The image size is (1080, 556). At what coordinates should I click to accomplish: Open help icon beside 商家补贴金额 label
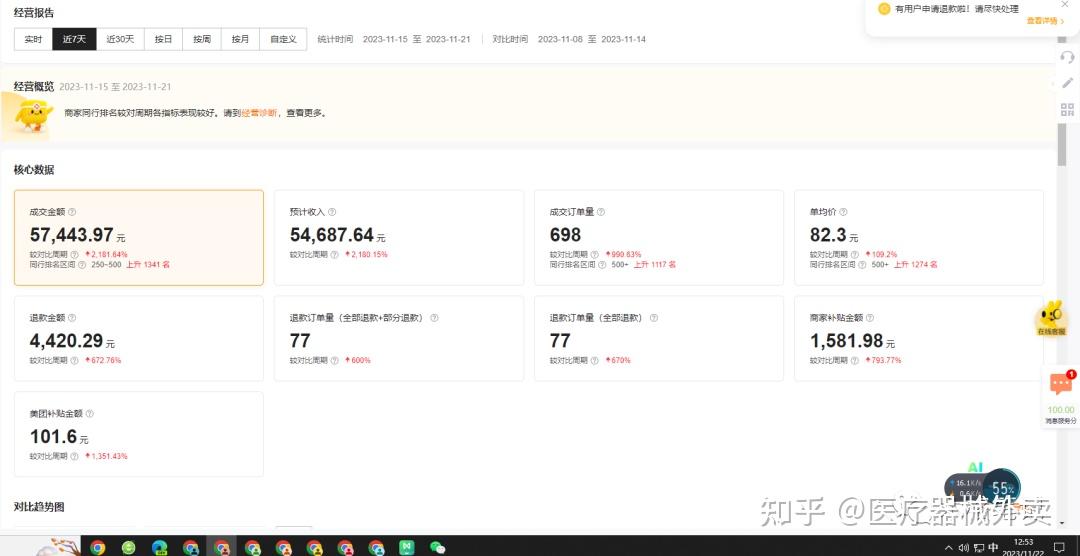[870, 318]
